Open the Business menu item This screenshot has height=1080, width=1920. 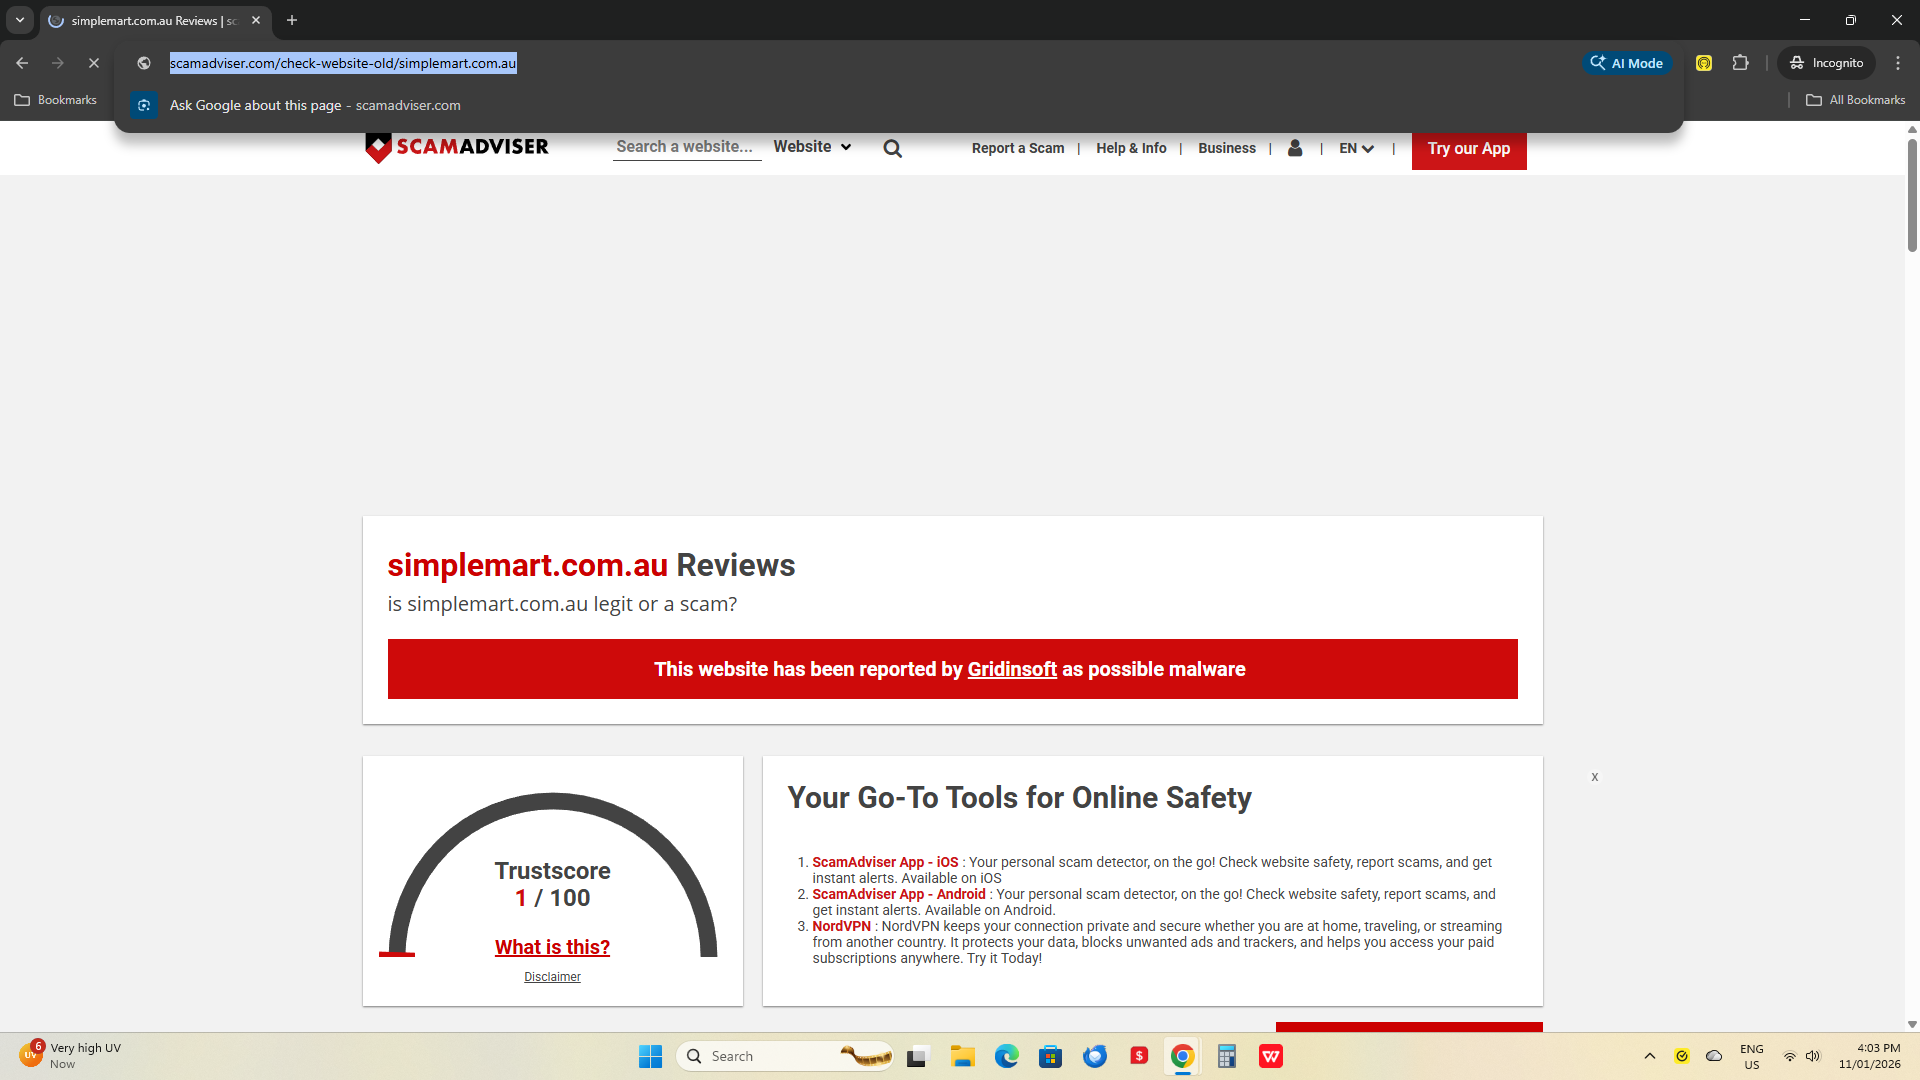(x=1227, y=148)
